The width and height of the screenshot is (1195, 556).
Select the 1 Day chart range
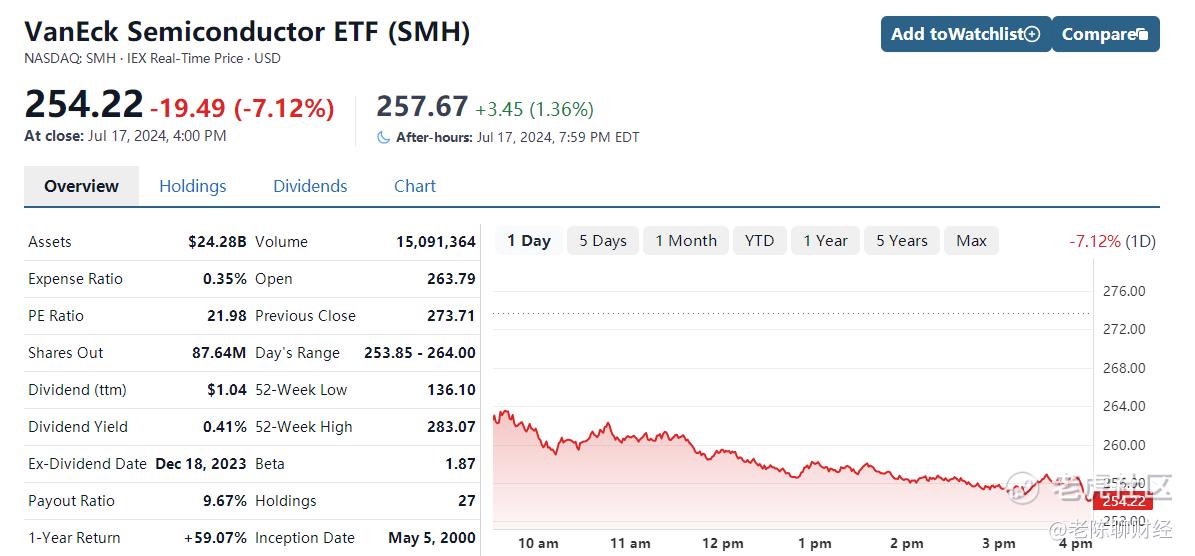click(x=529, y=241)
